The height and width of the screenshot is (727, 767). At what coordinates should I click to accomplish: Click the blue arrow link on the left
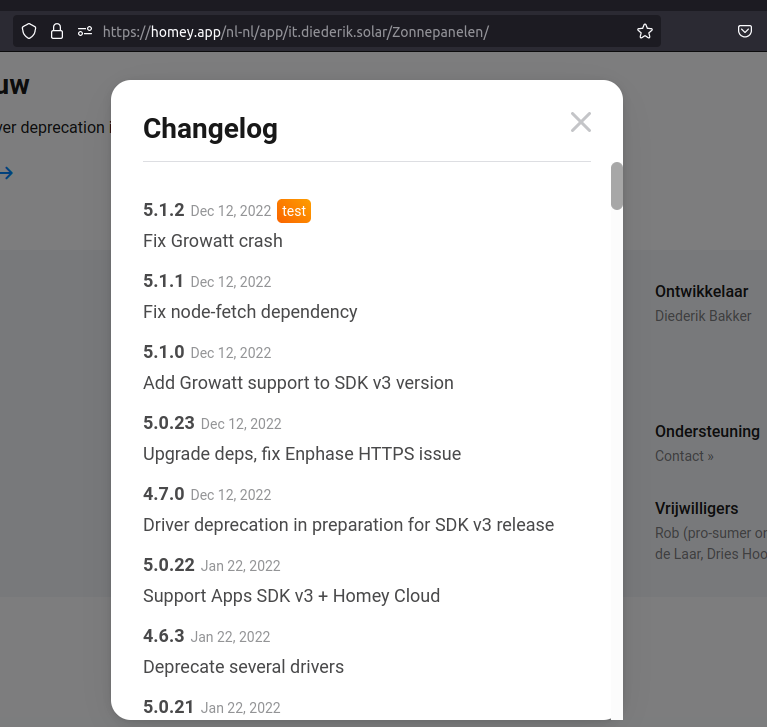(6, 173)
